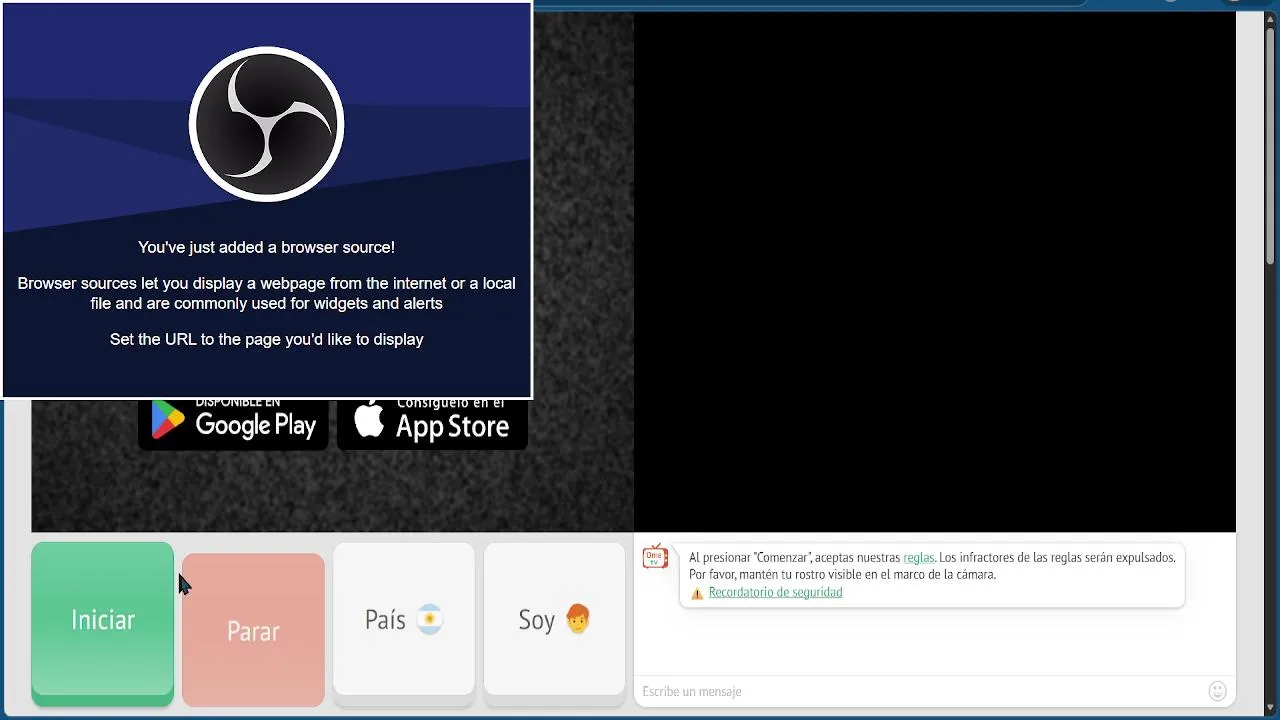1280x720 pixels.
Task: Click the OBS logo in browser source
Action: click(x=267, y=124)
